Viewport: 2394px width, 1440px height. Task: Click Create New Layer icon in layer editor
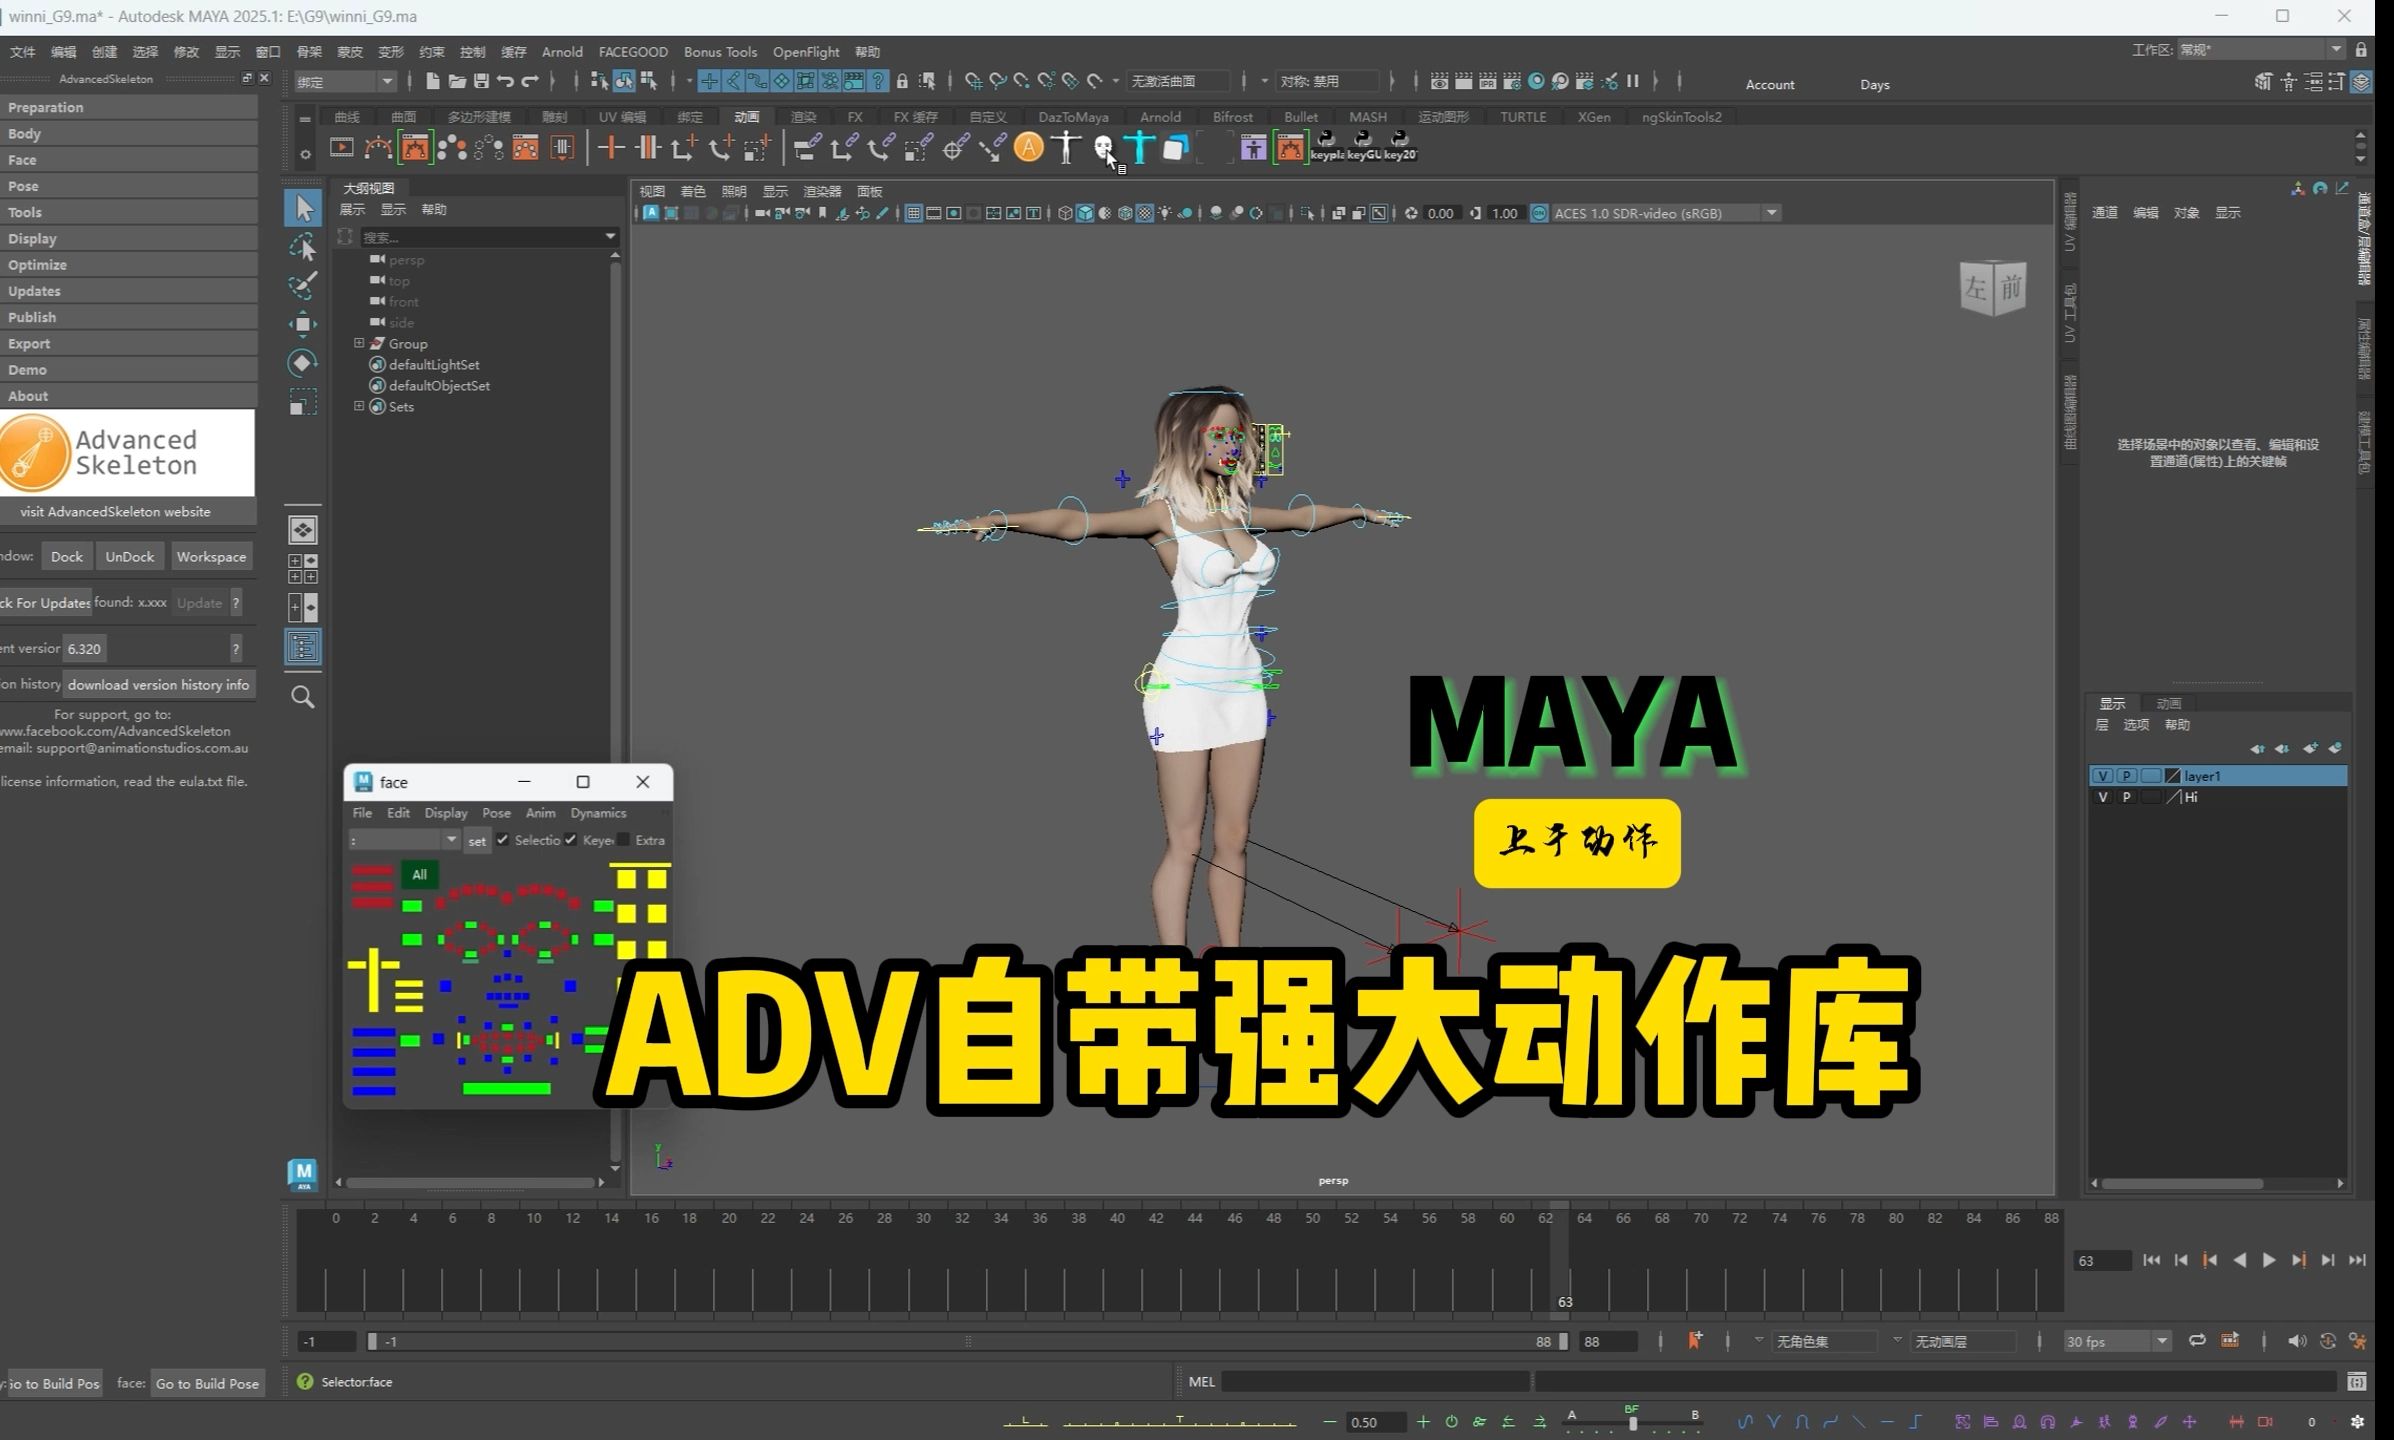point(2309,748)
